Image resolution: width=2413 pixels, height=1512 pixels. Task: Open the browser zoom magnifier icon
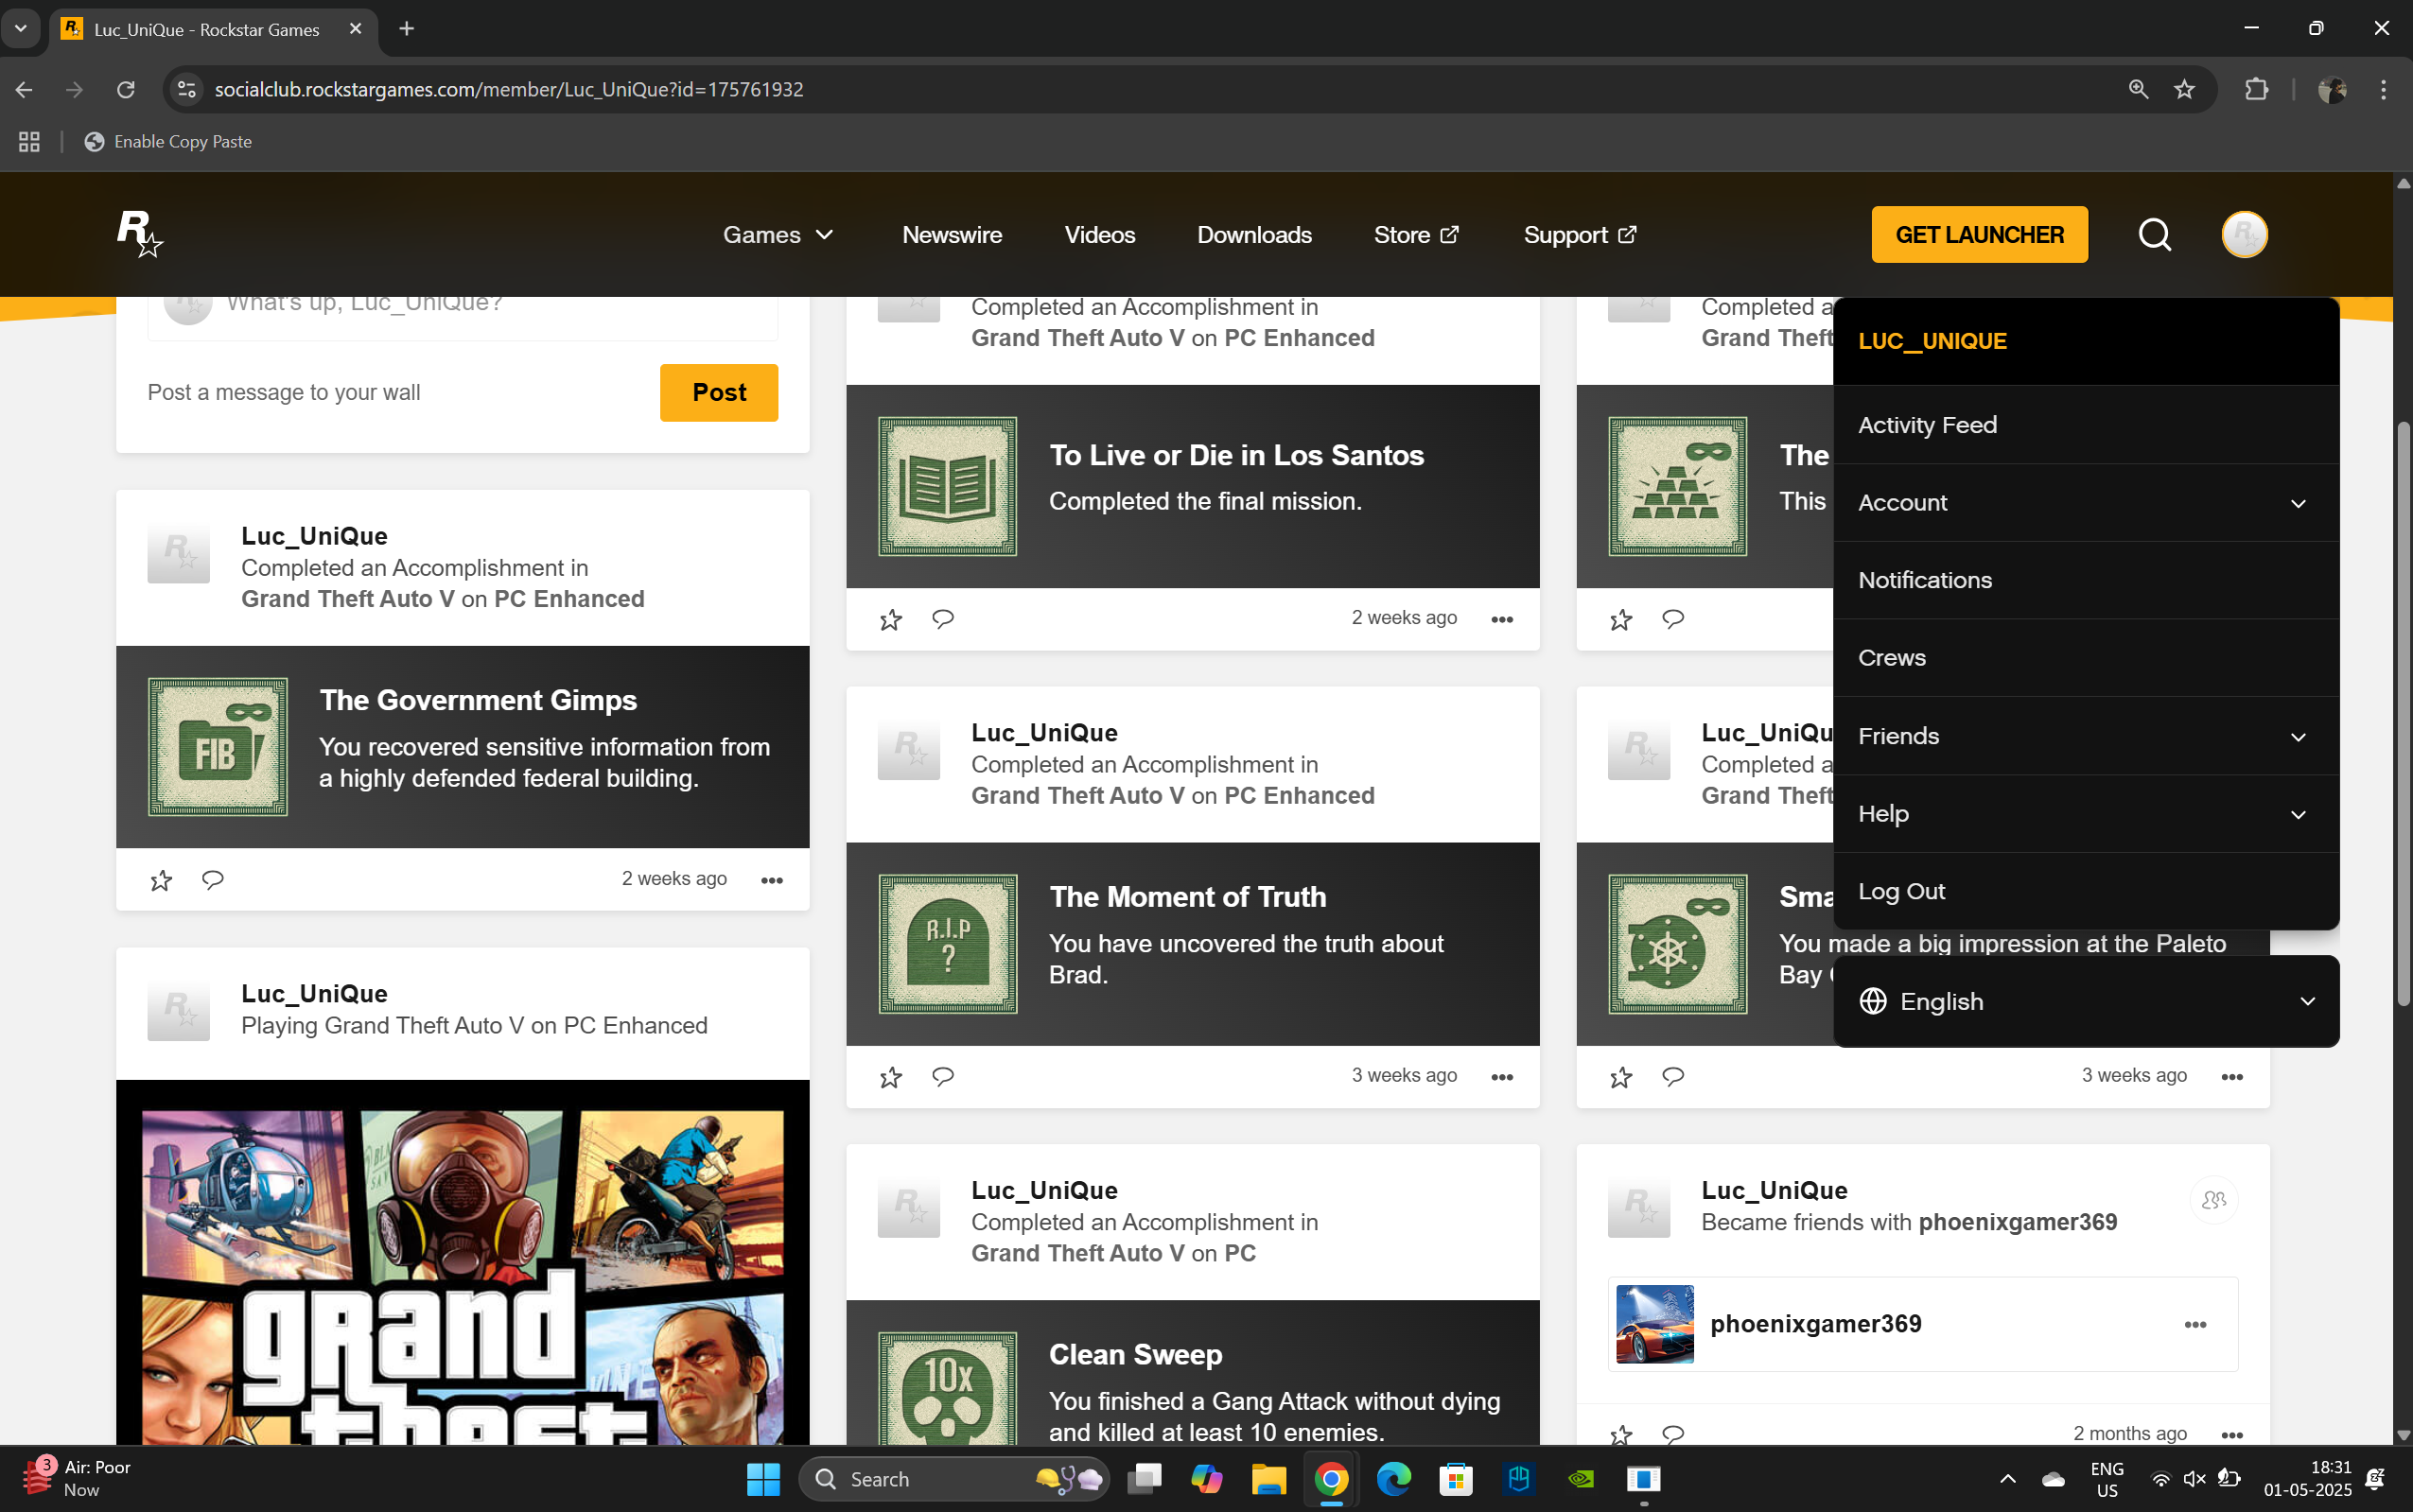[2138, 89]
